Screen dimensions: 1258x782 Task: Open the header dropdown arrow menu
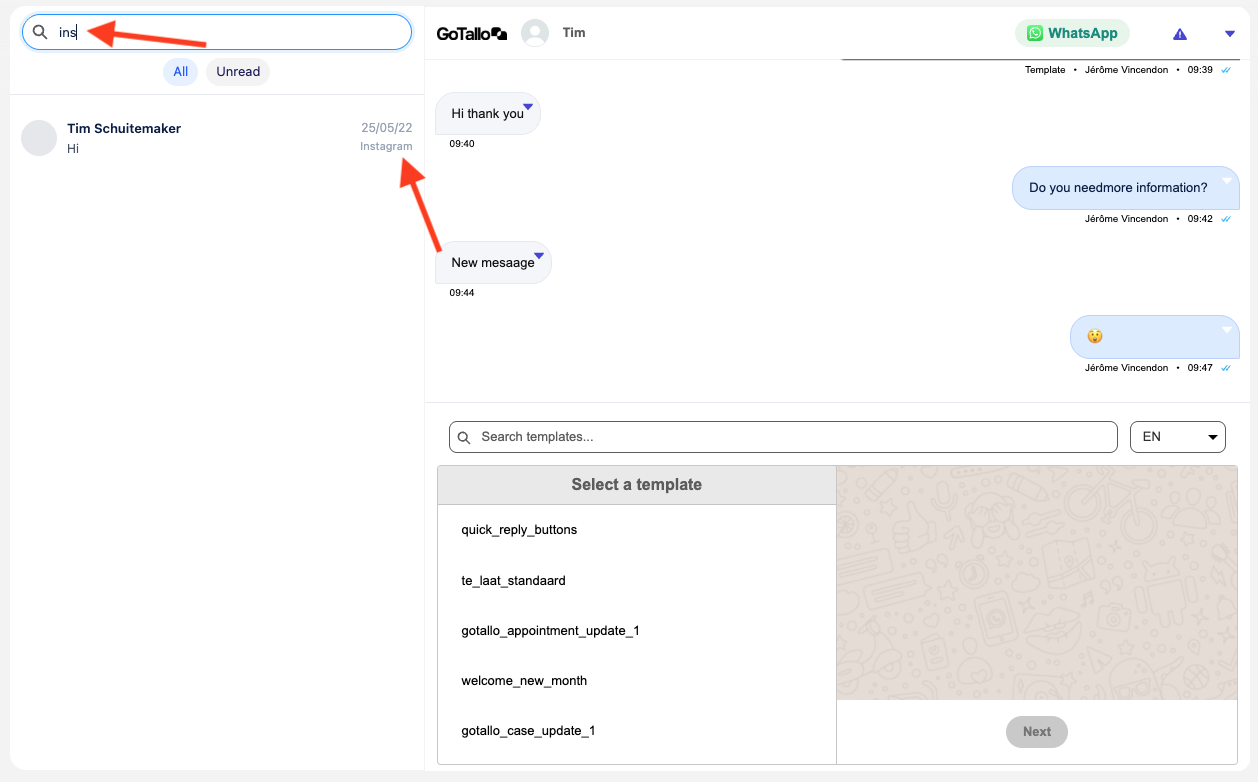point(1230,34)
